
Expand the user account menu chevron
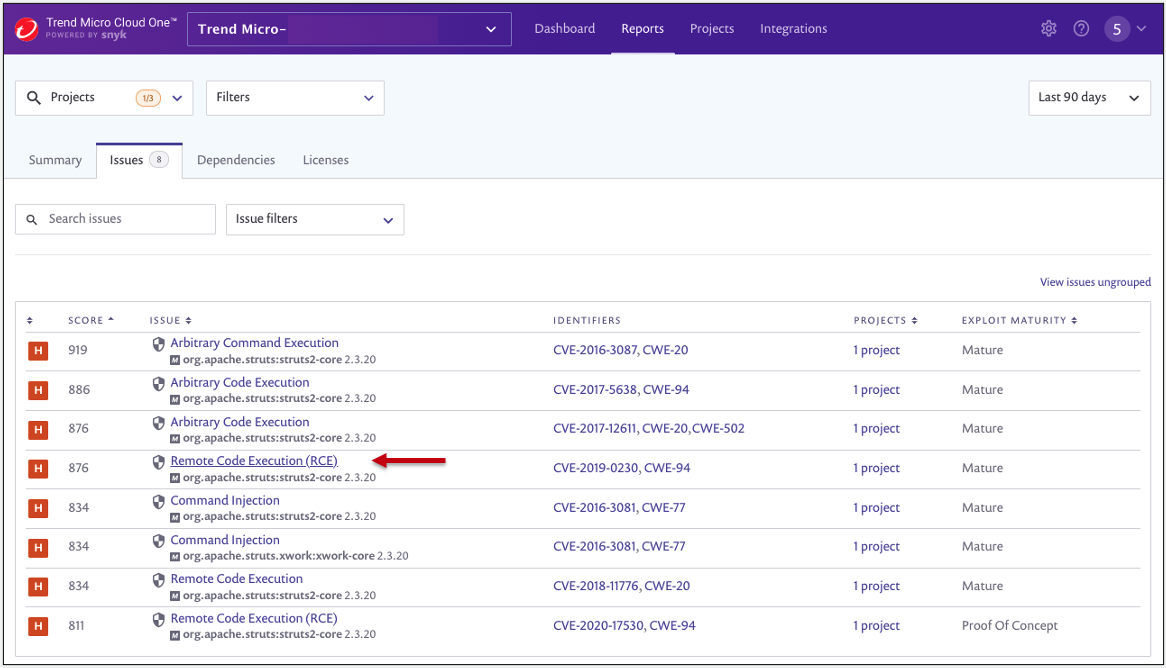[x=1141, y=29]
